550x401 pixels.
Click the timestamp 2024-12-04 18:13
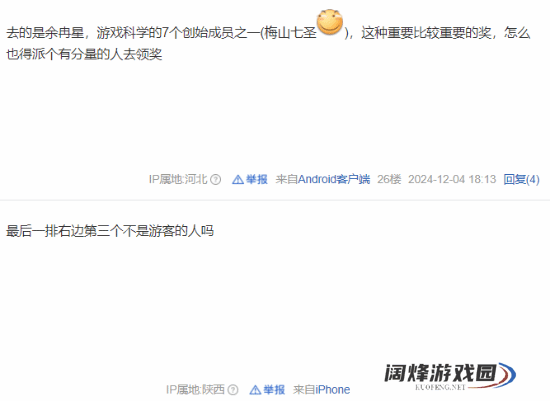452,179
